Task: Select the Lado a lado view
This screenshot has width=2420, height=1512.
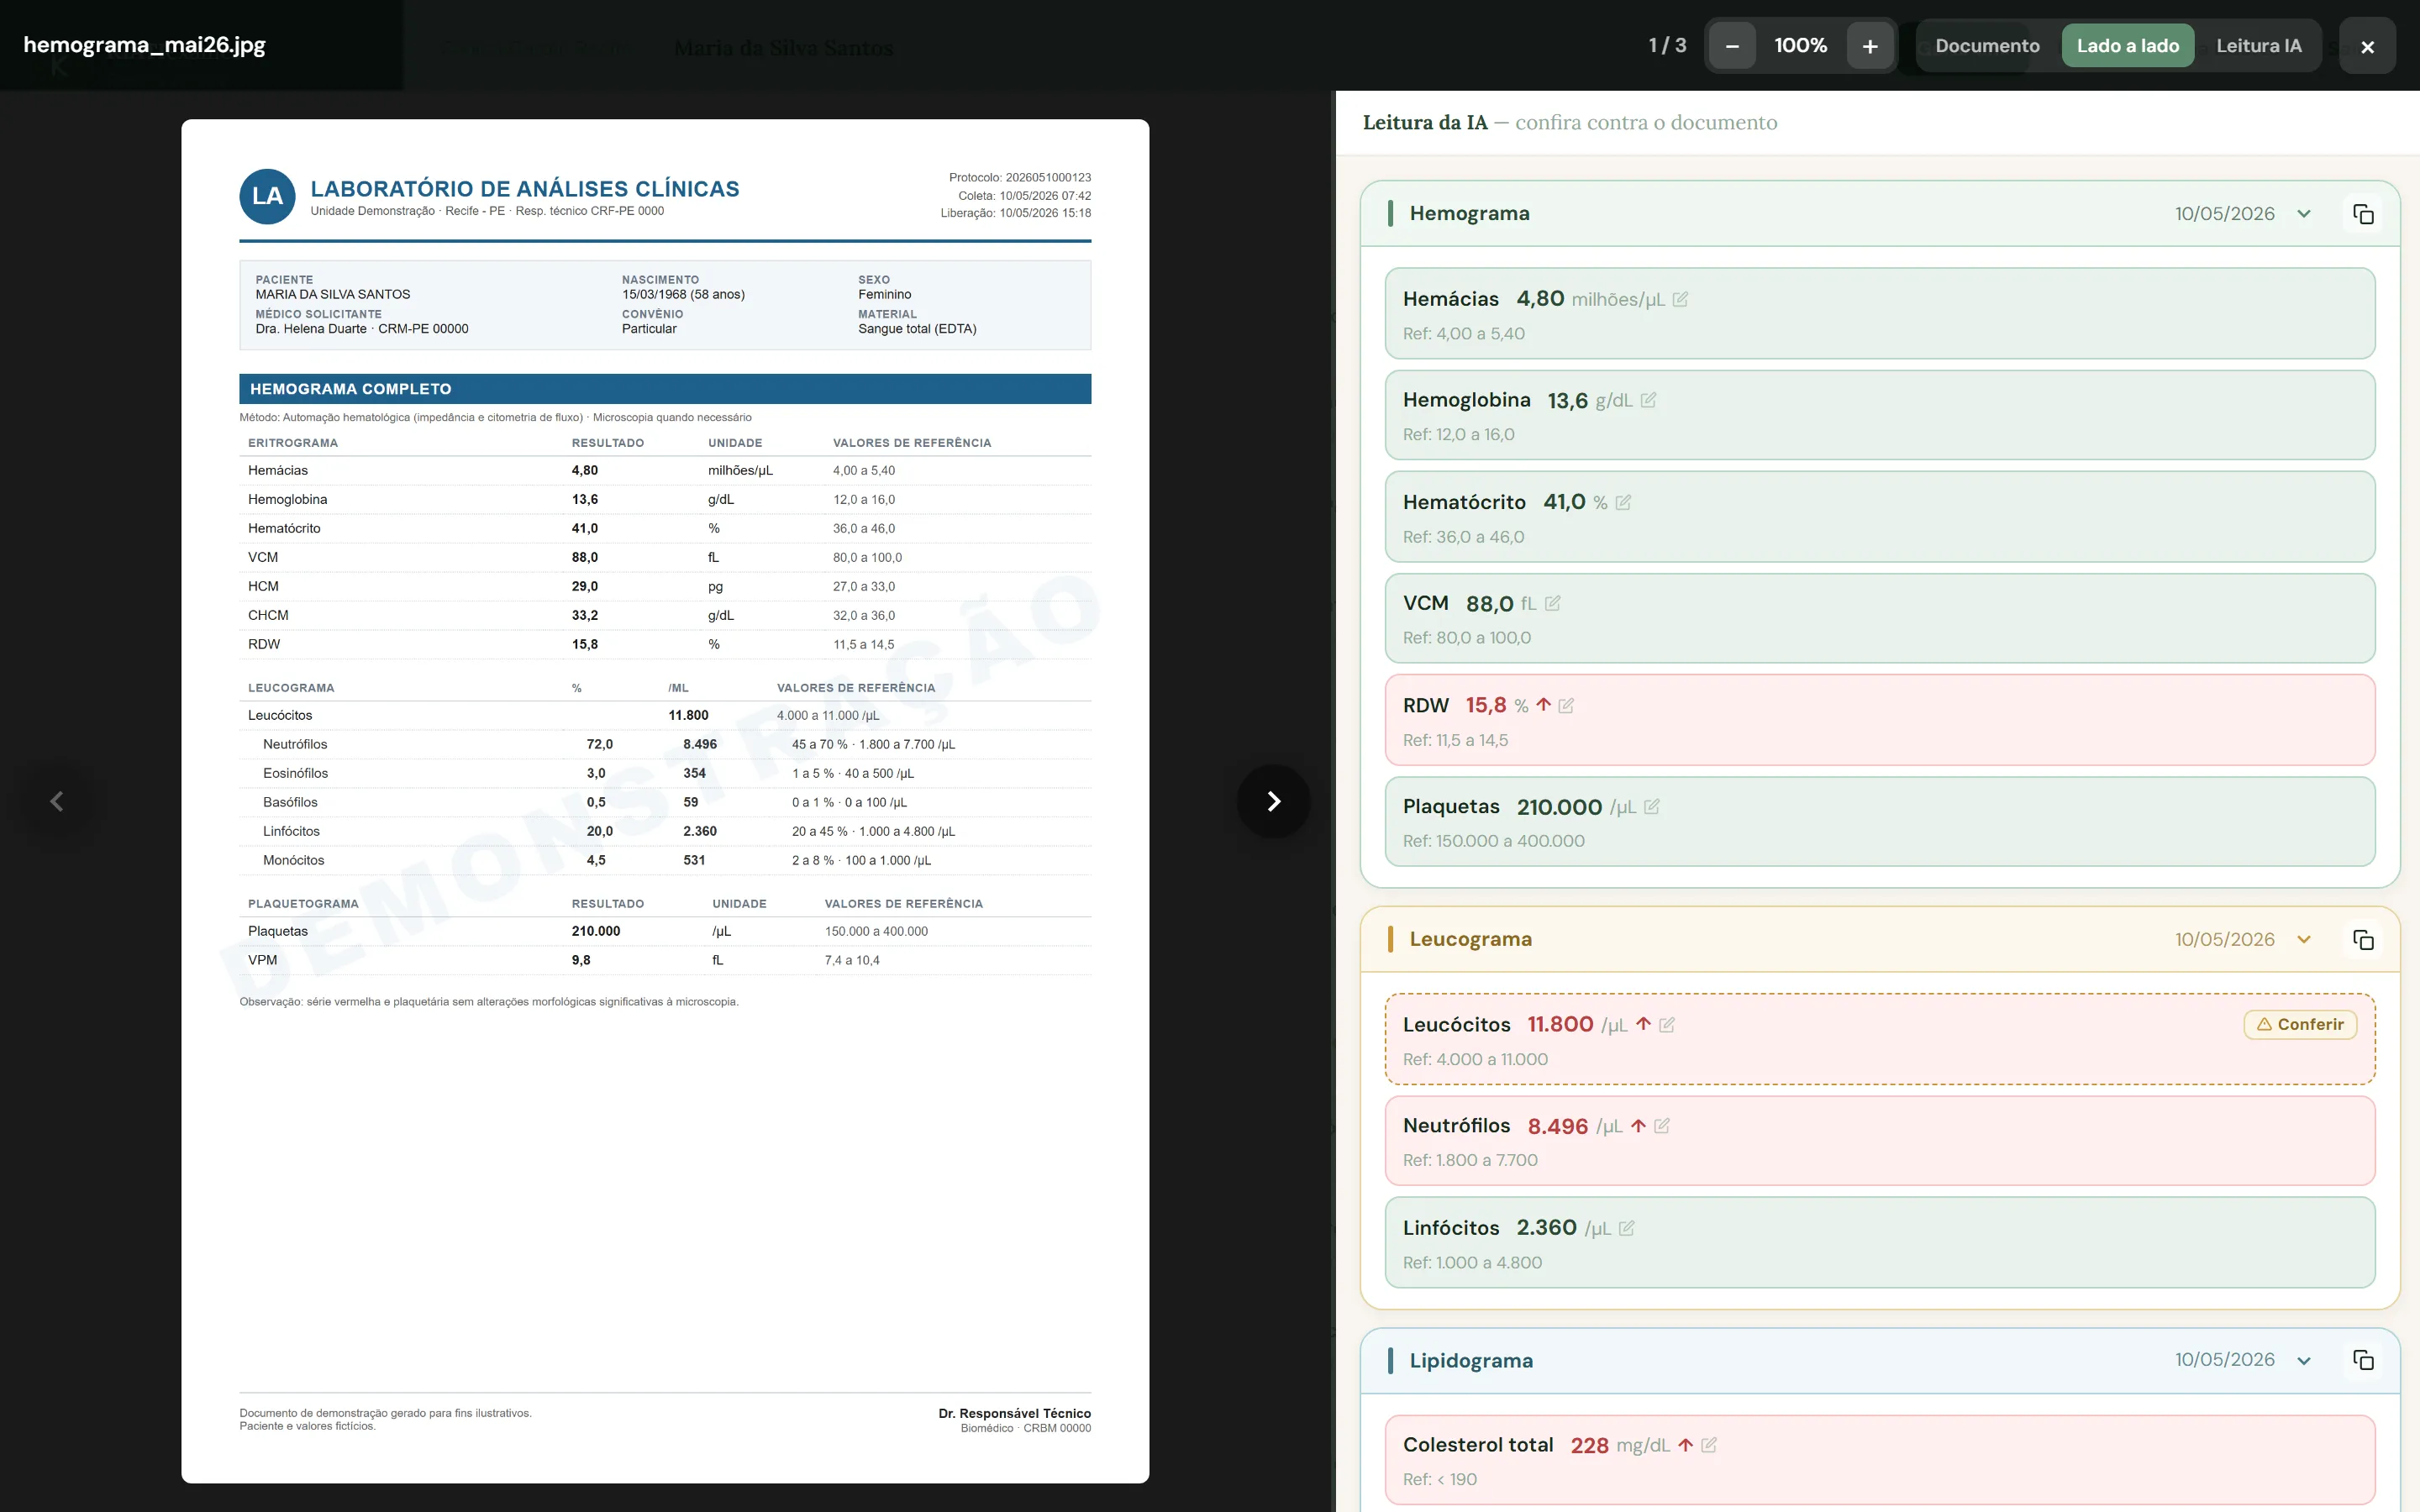Action: pyautogui.click(x=2127, y=46)
